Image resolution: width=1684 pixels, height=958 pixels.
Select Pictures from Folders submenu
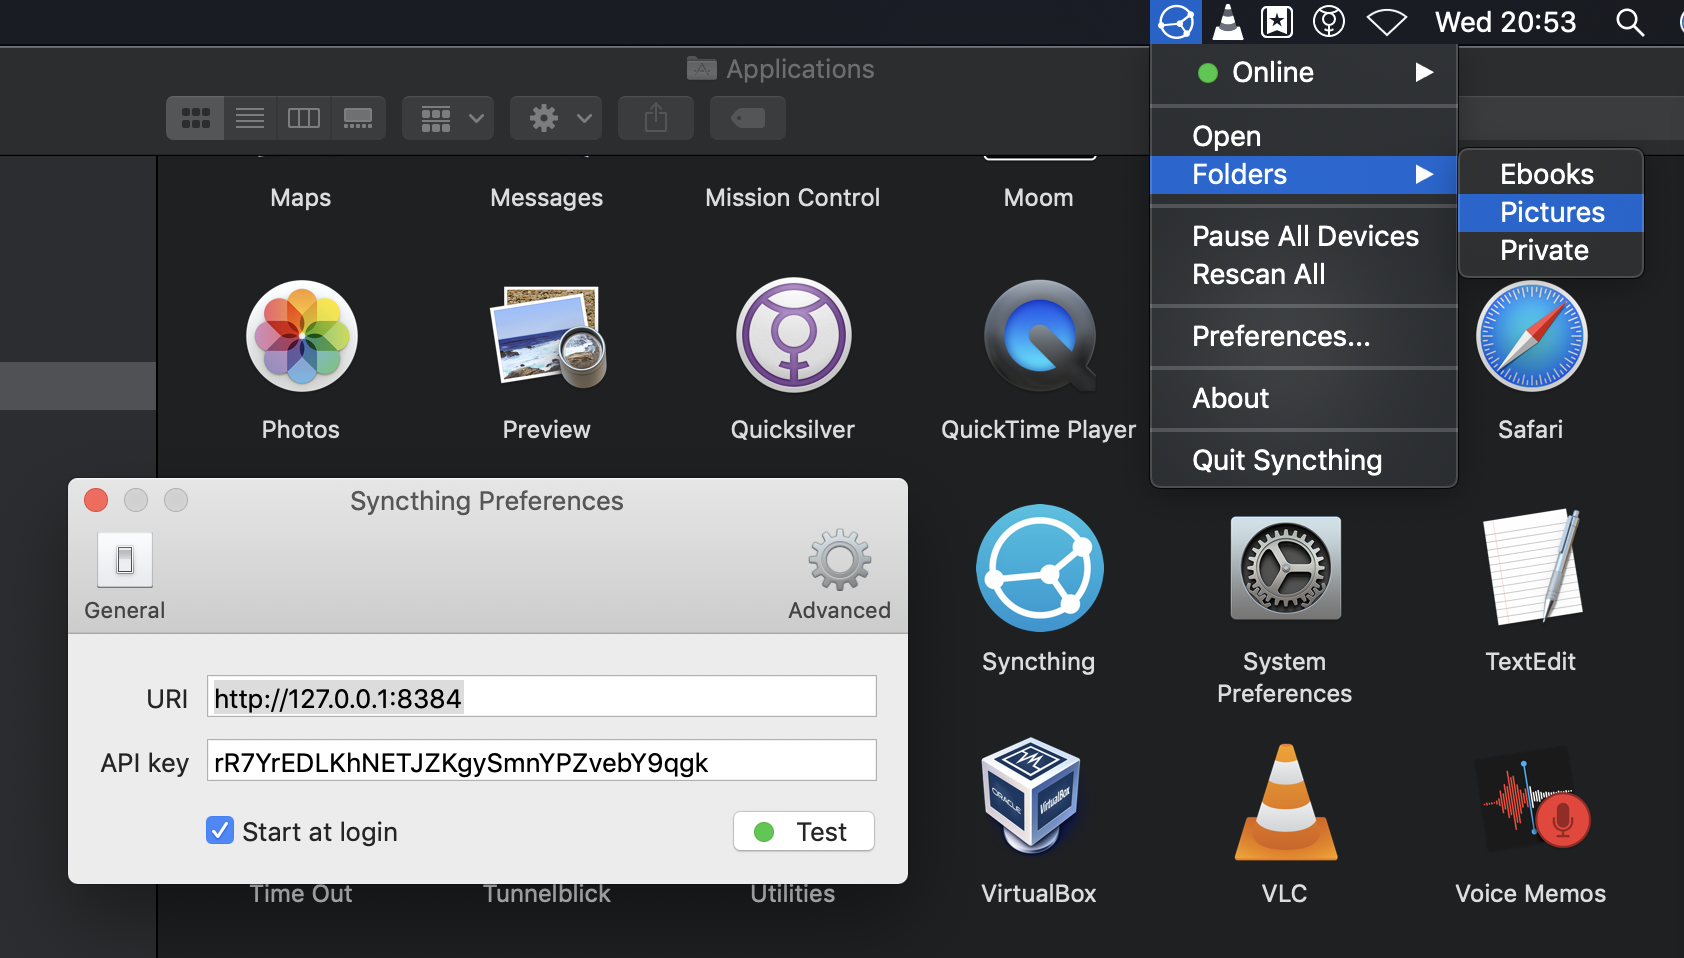point(1550,212)
